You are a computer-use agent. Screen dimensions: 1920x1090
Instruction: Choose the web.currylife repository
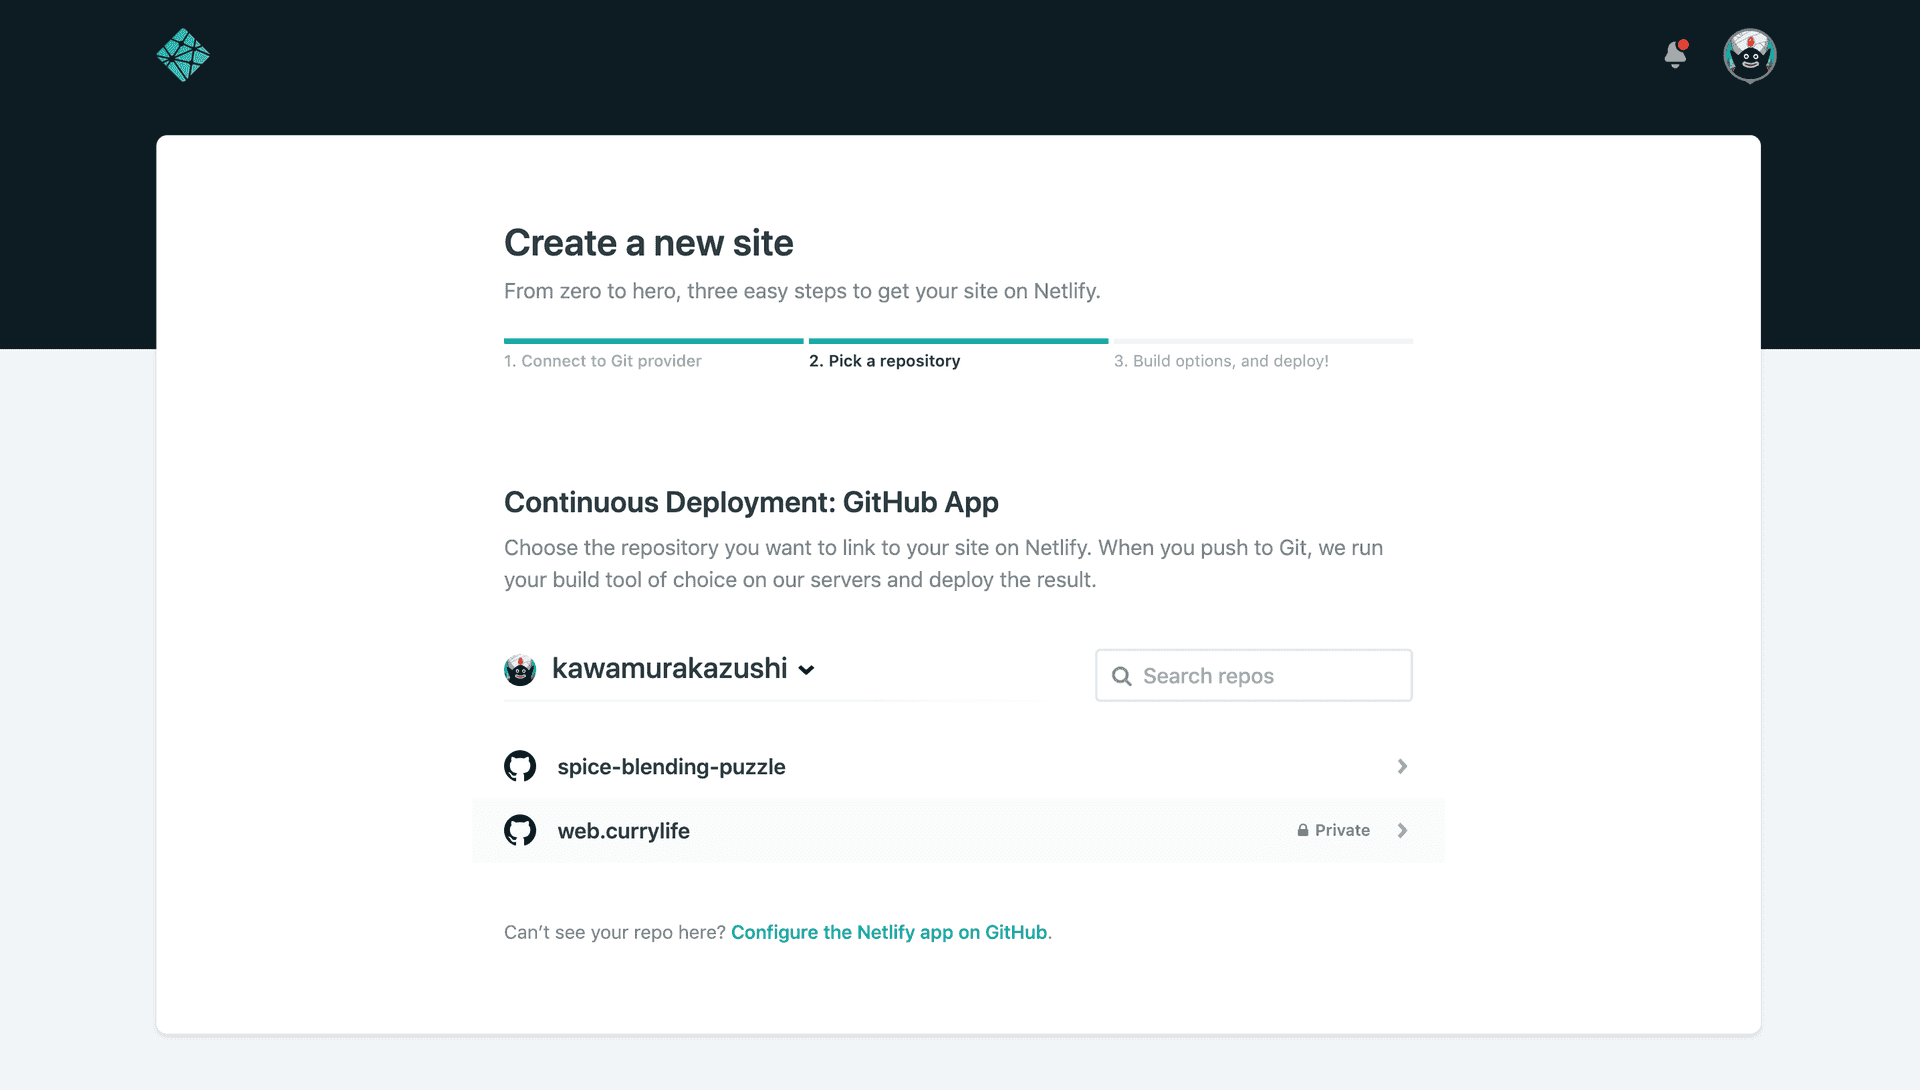[958, 830]
